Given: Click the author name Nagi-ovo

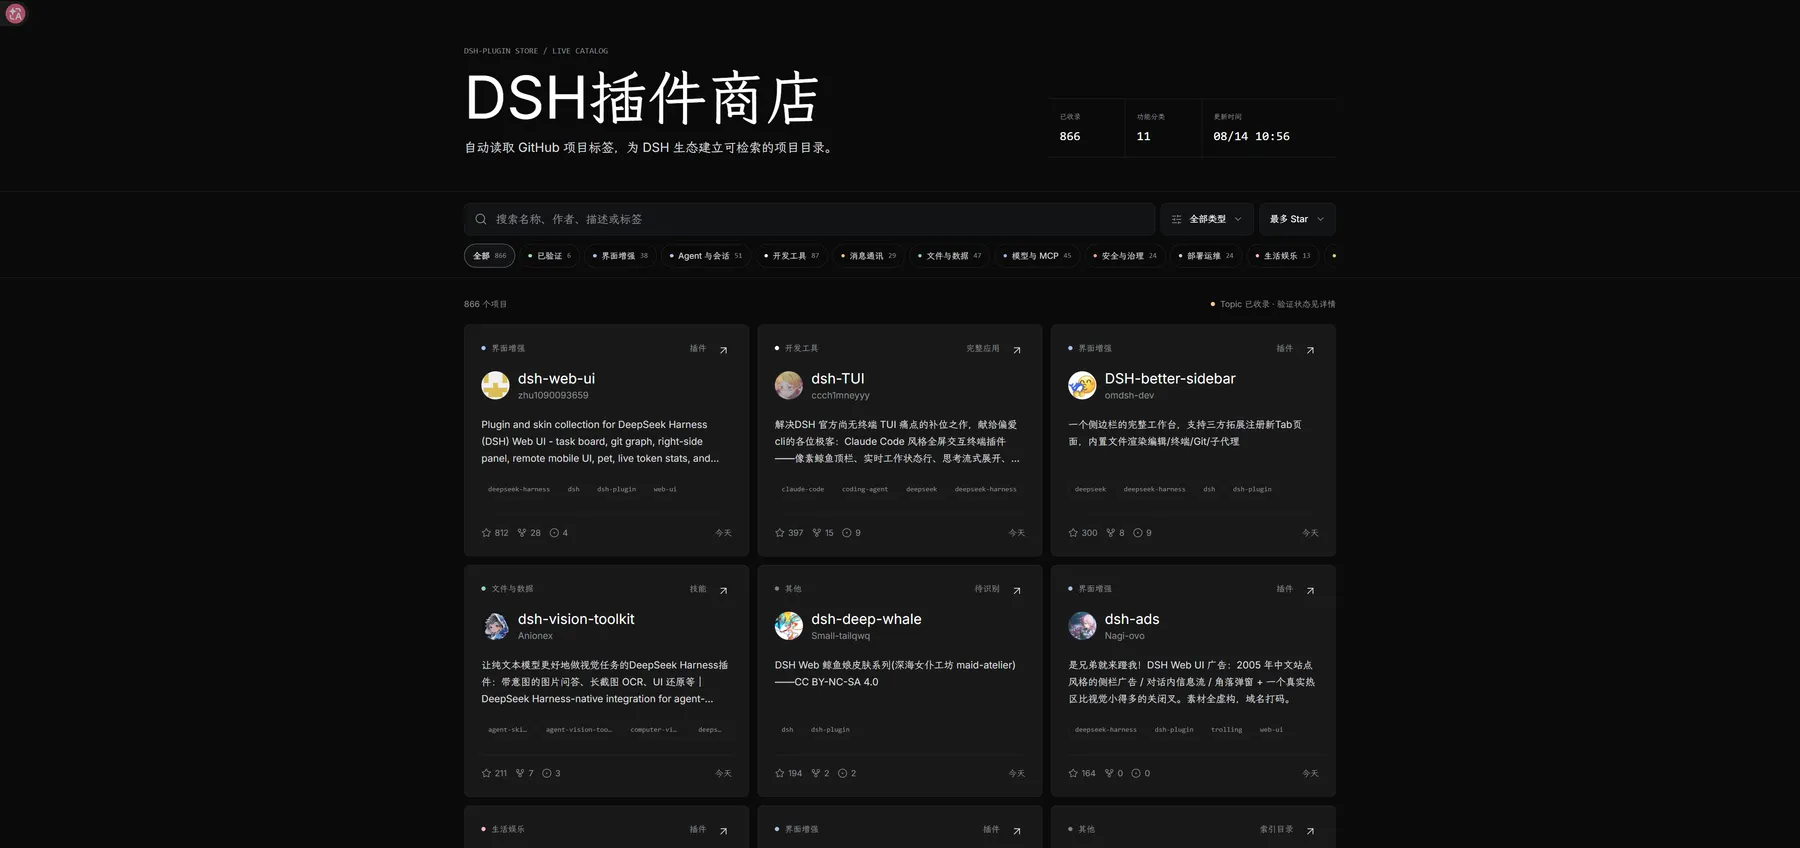Looking at the screenshot, I should coord(1125,636).
